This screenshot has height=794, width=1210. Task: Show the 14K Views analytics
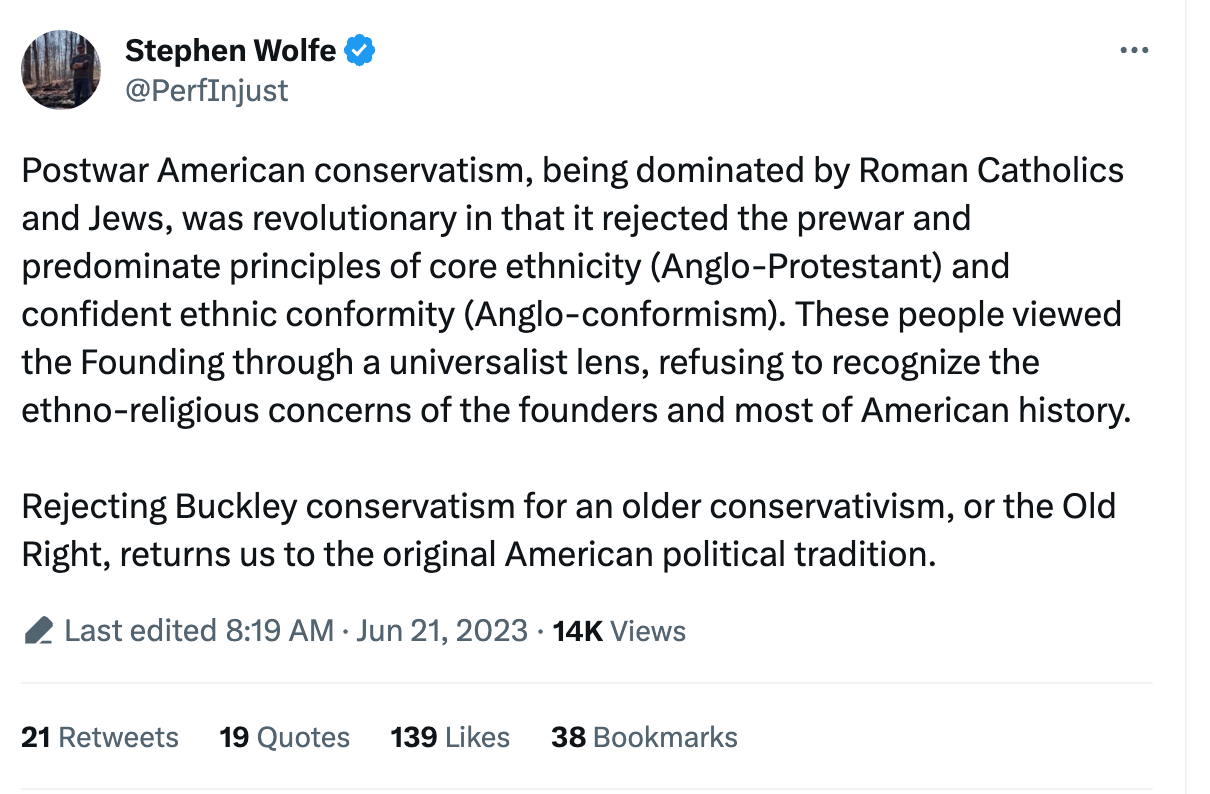[619, 631]
